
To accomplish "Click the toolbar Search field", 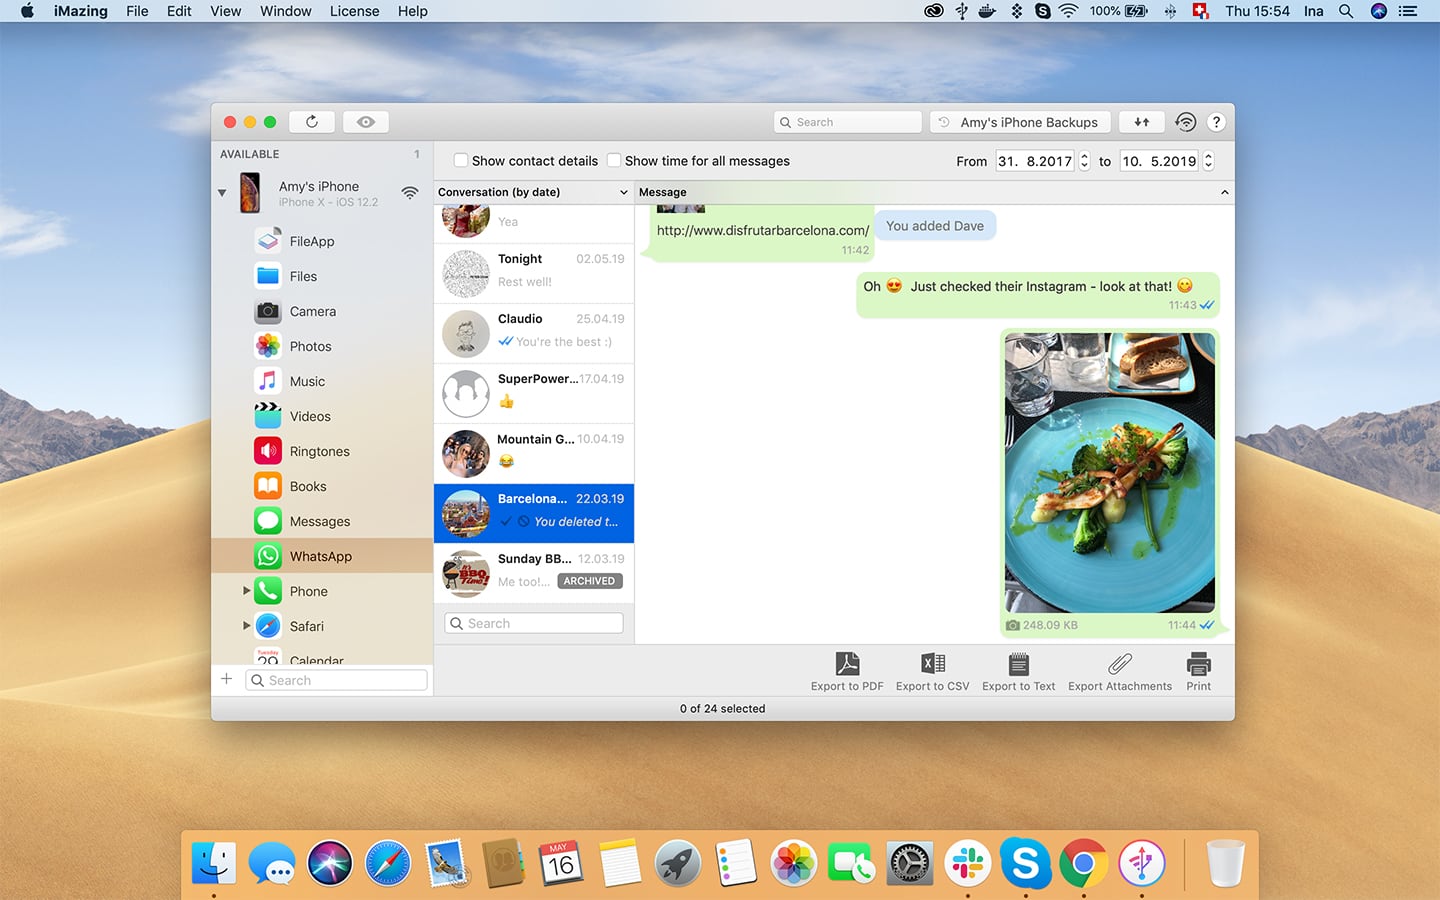I will pyautogui.click(x=848, y=122).
